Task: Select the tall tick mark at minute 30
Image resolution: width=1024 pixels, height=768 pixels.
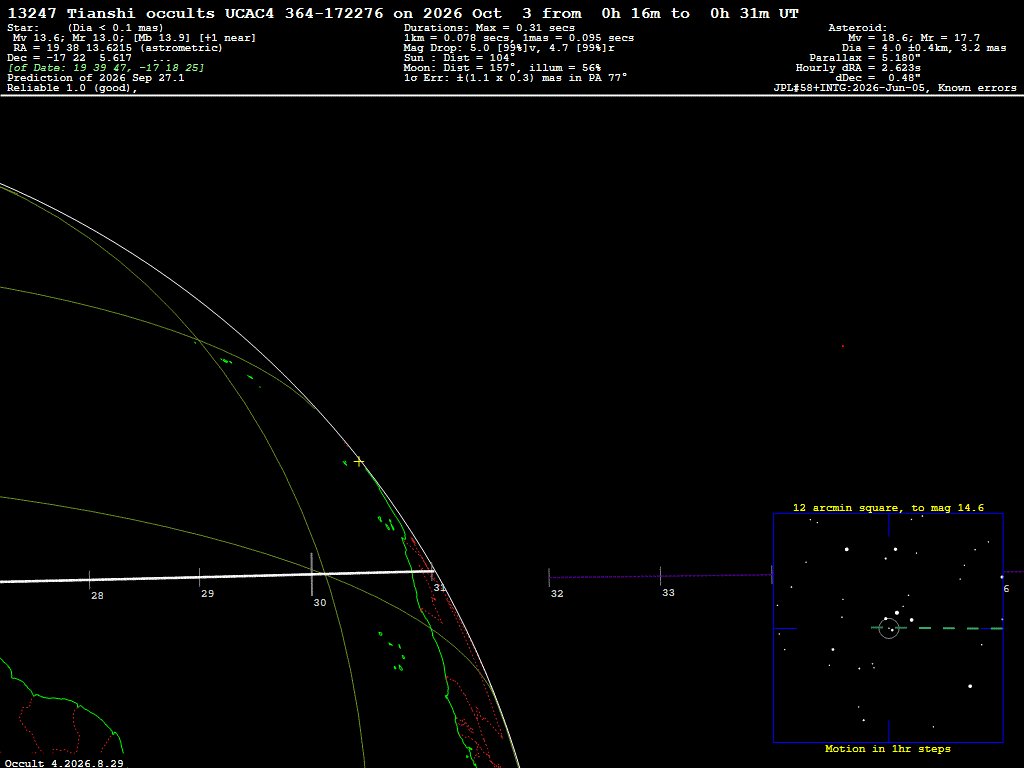Action: pyautogui.click(x=312, y=574)
